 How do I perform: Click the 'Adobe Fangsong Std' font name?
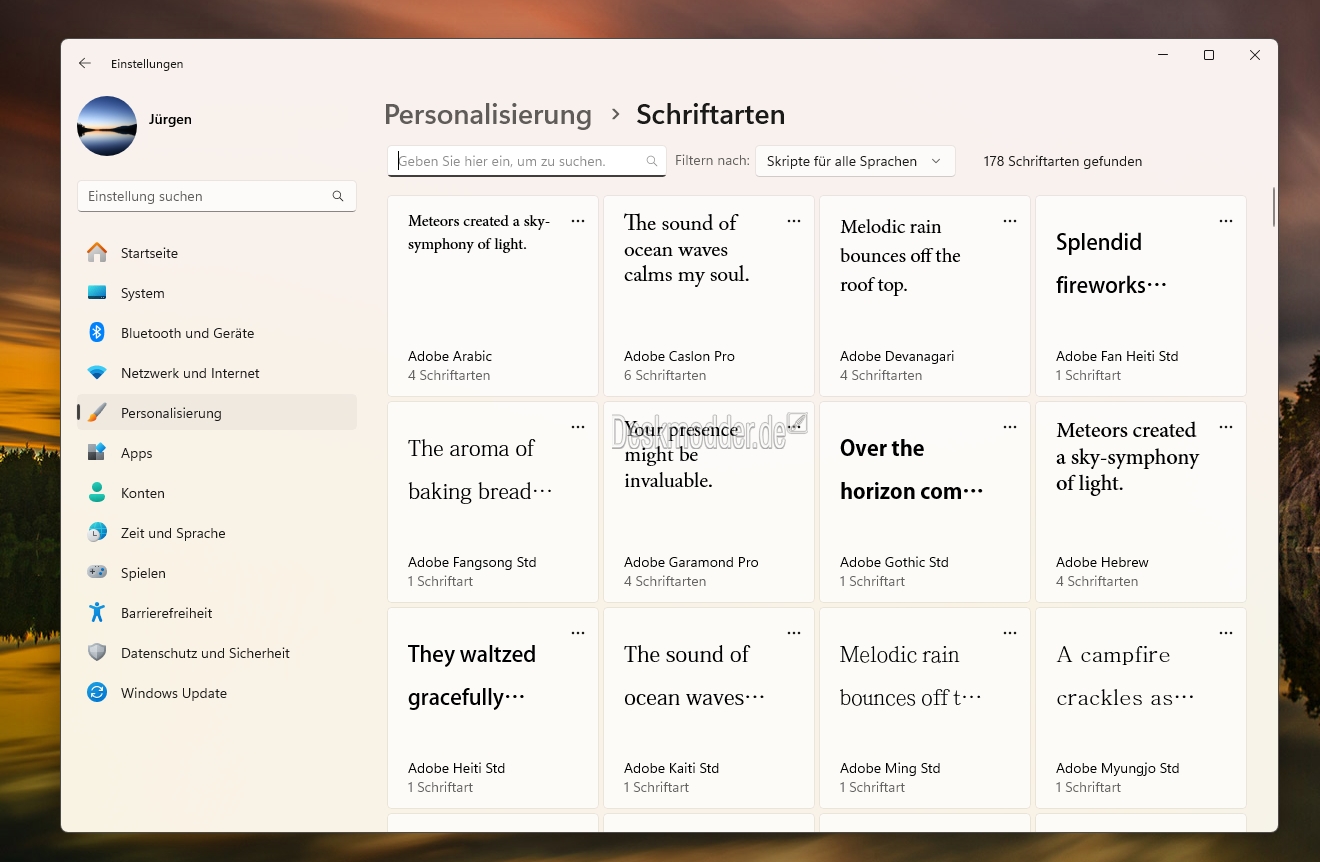472,562
